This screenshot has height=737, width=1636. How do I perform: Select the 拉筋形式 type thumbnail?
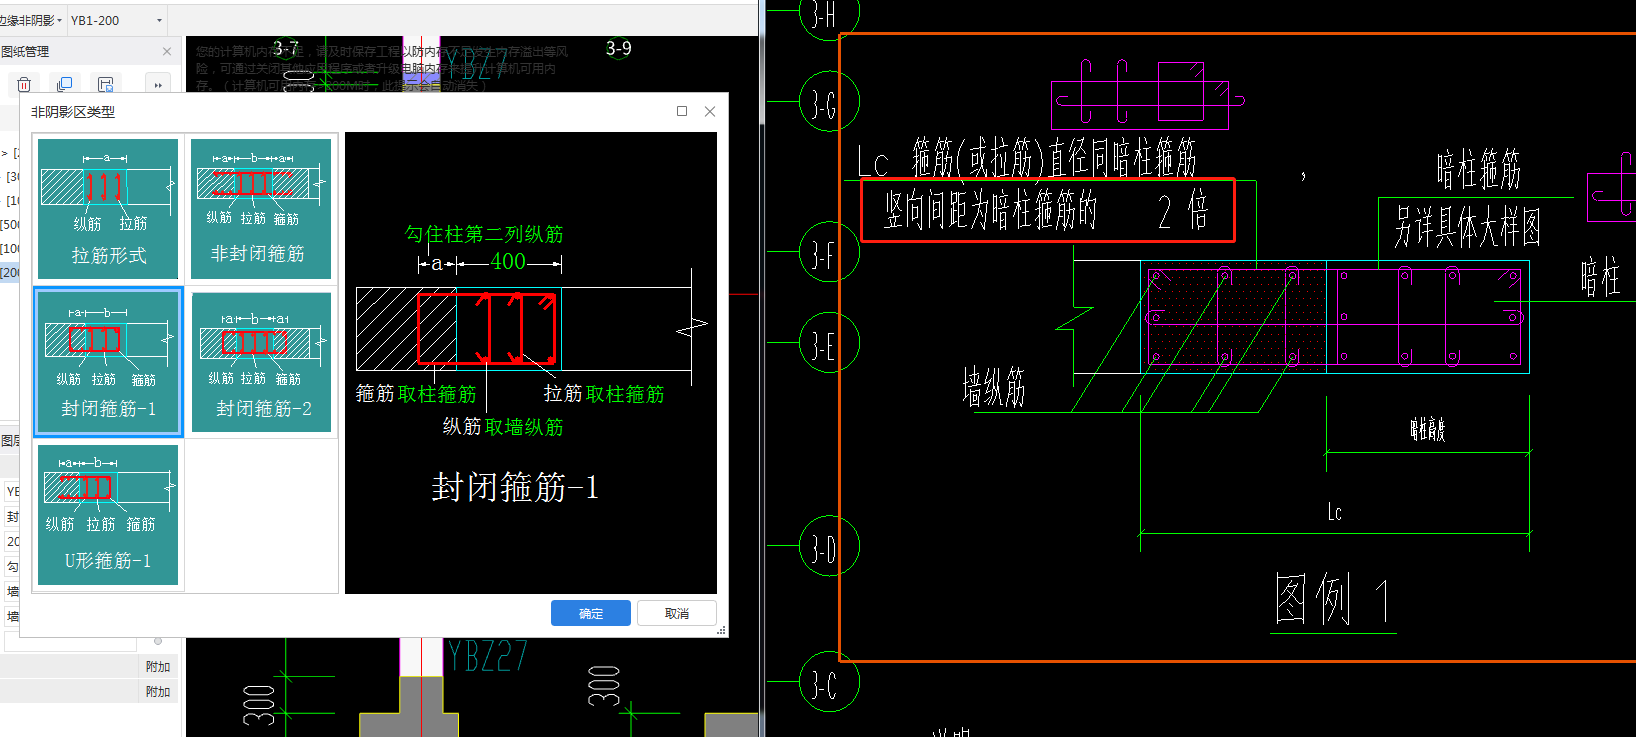(108, 208)
